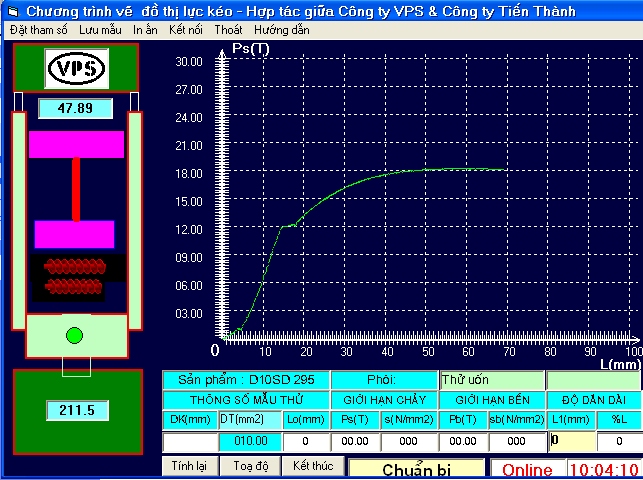Open the Kết nối menu

[186, 30]
